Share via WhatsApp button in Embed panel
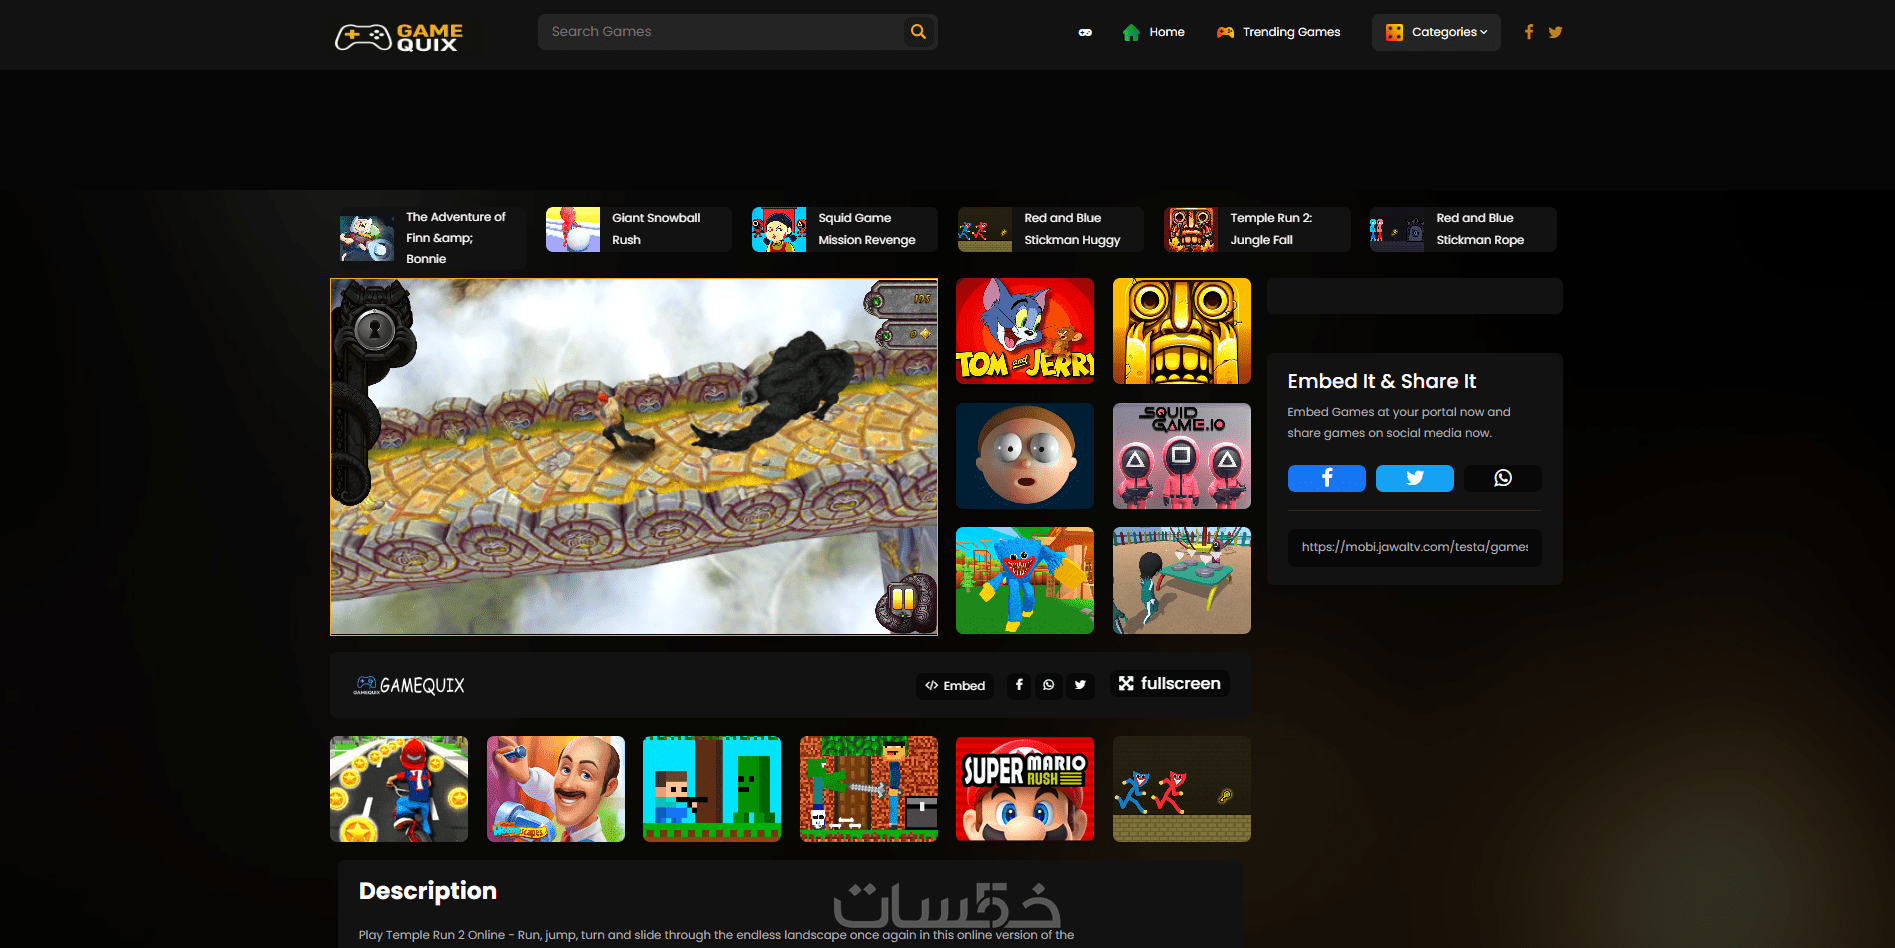Screen dimensions: 1895x948 (x=1502, y=478)
